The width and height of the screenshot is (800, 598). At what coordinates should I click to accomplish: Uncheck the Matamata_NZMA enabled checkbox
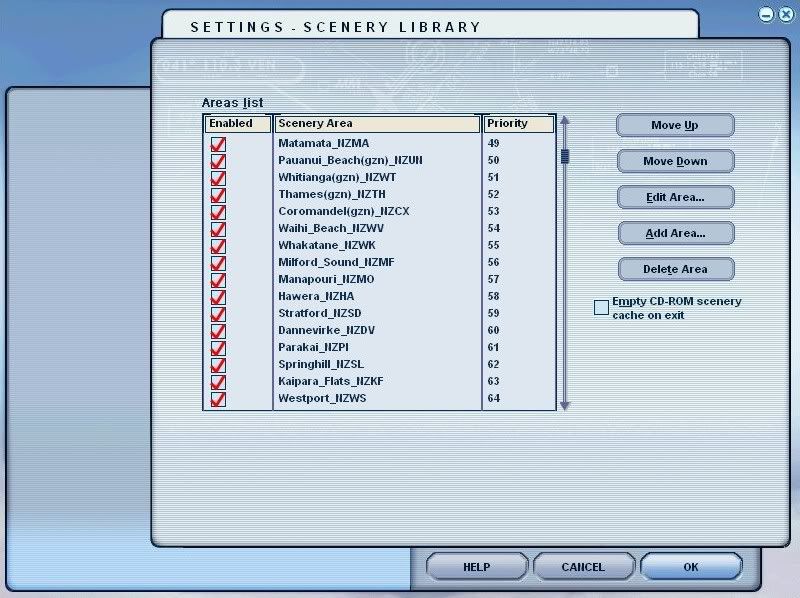(x=218, y=144)
